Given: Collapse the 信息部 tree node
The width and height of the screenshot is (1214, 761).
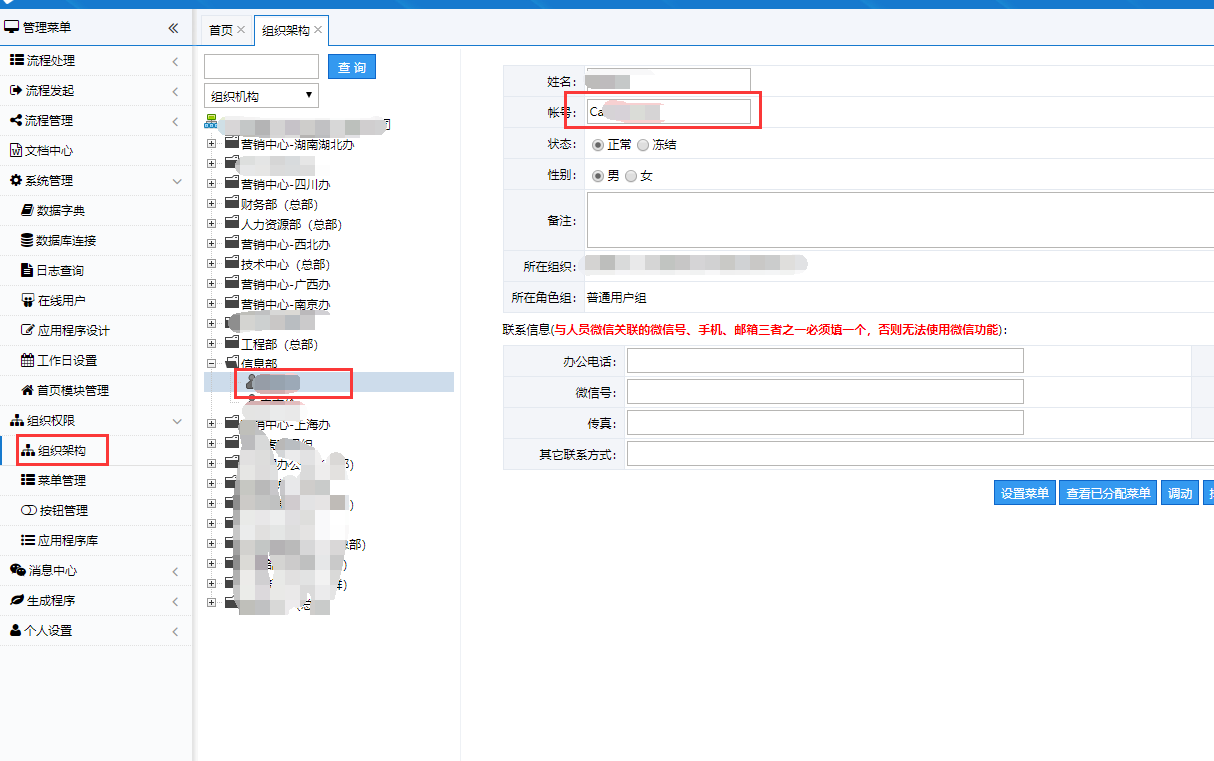Looking at the screenshot, I should 211,364.
